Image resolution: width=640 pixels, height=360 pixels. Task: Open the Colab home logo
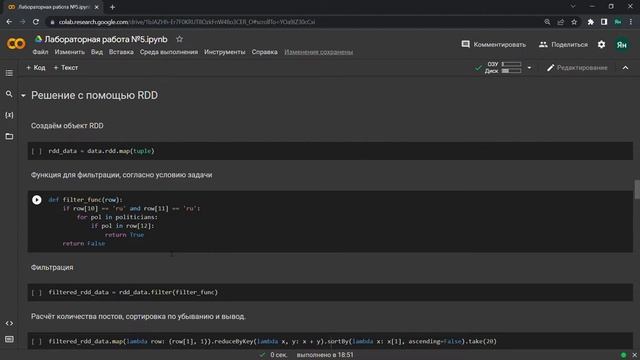point(16,44)
